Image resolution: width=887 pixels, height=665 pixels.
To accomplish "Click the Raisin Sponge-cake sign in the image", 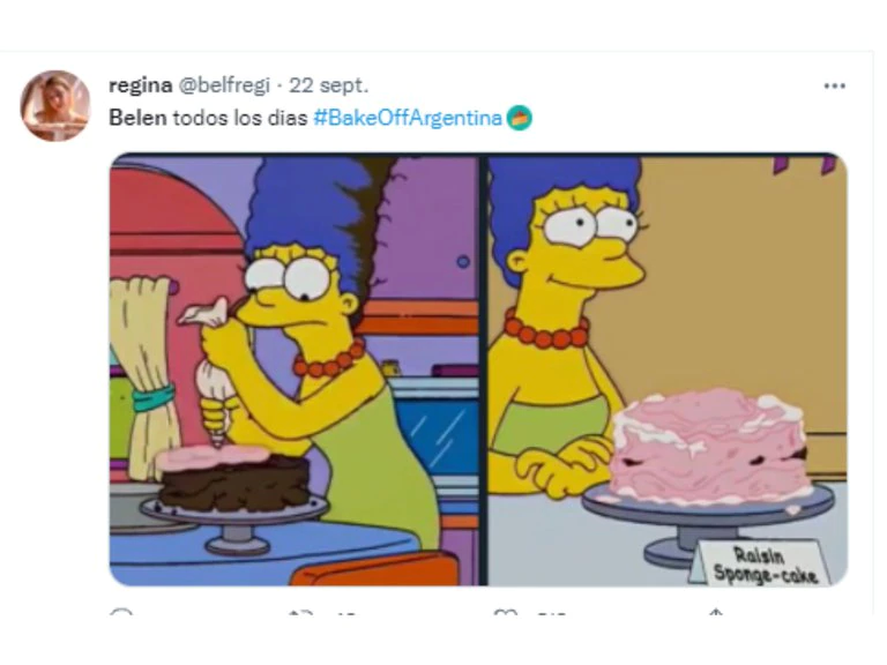I will [761, 563].
